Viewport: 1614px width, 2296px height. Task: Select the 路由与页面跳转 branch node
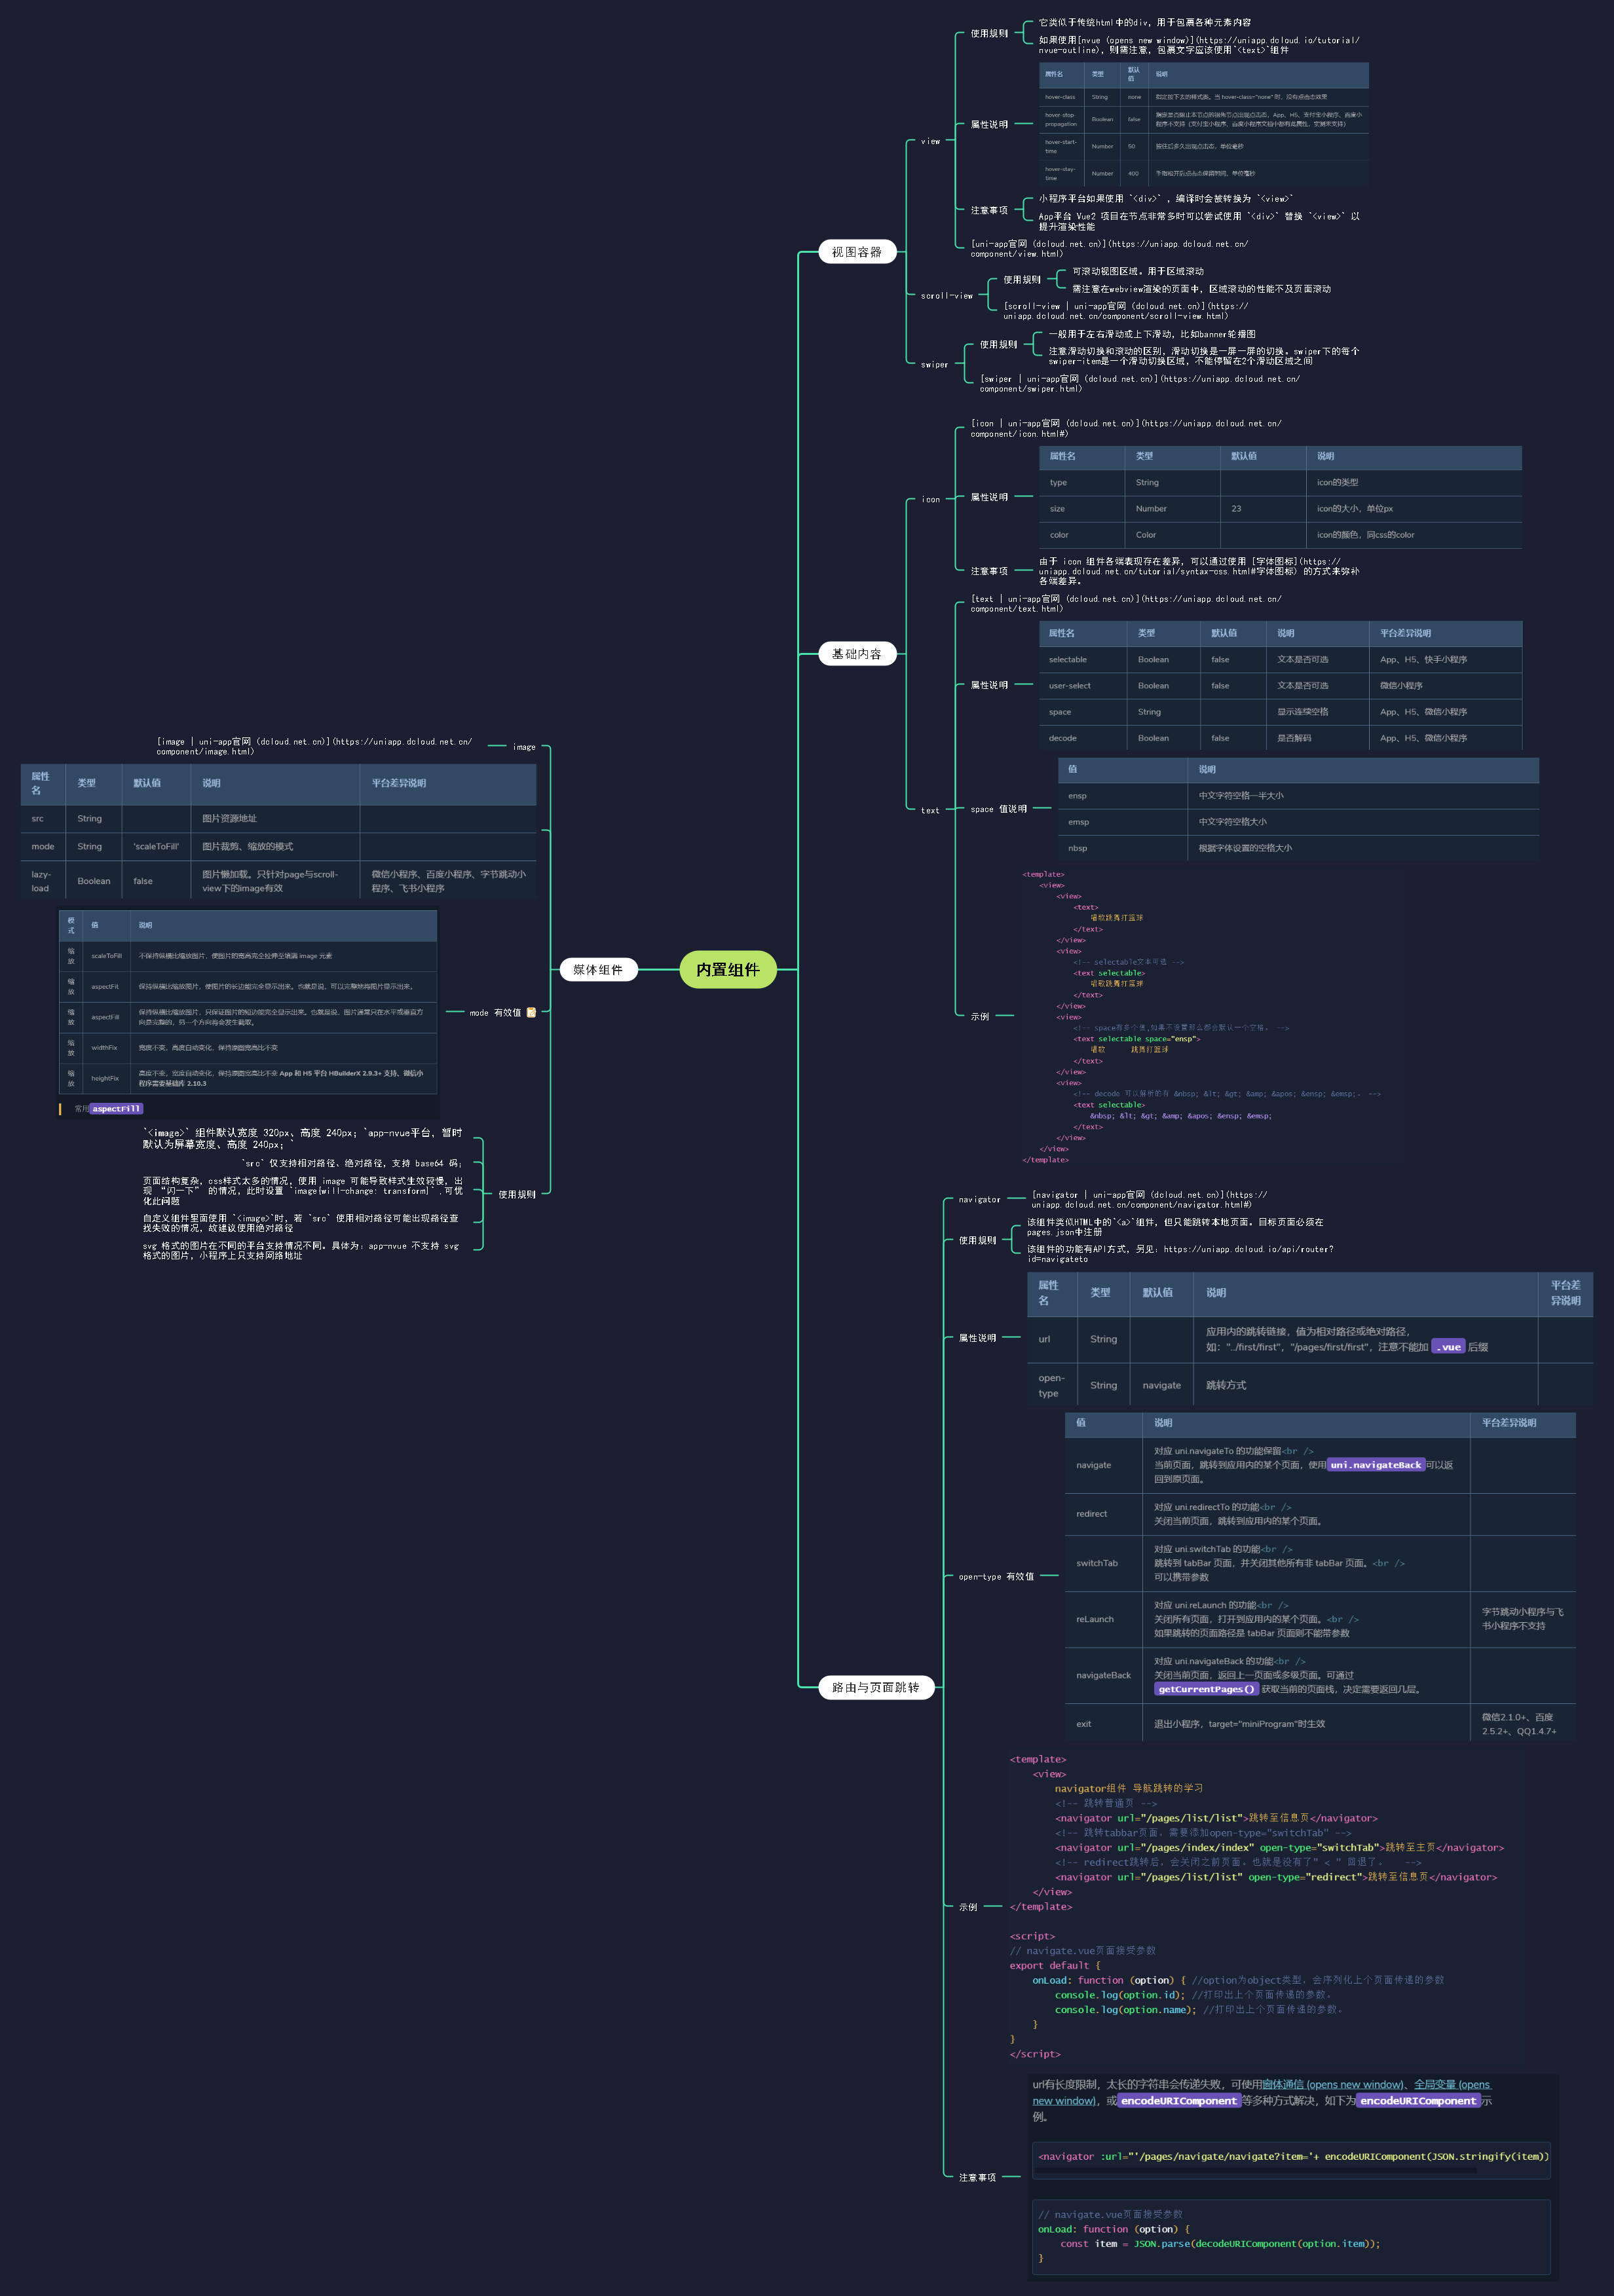(876, 1687)
